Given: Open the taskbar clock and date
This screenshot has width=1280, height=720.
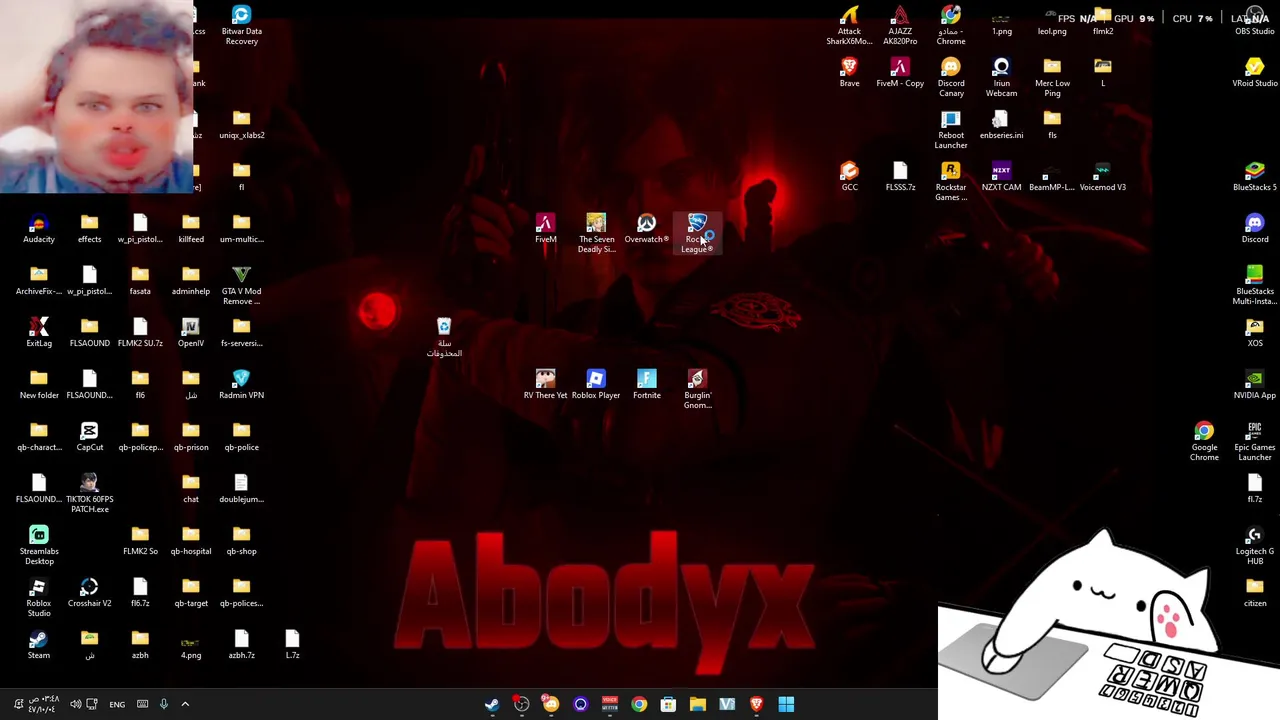Looking at the screenshot, I should click(x=43, y=704).
